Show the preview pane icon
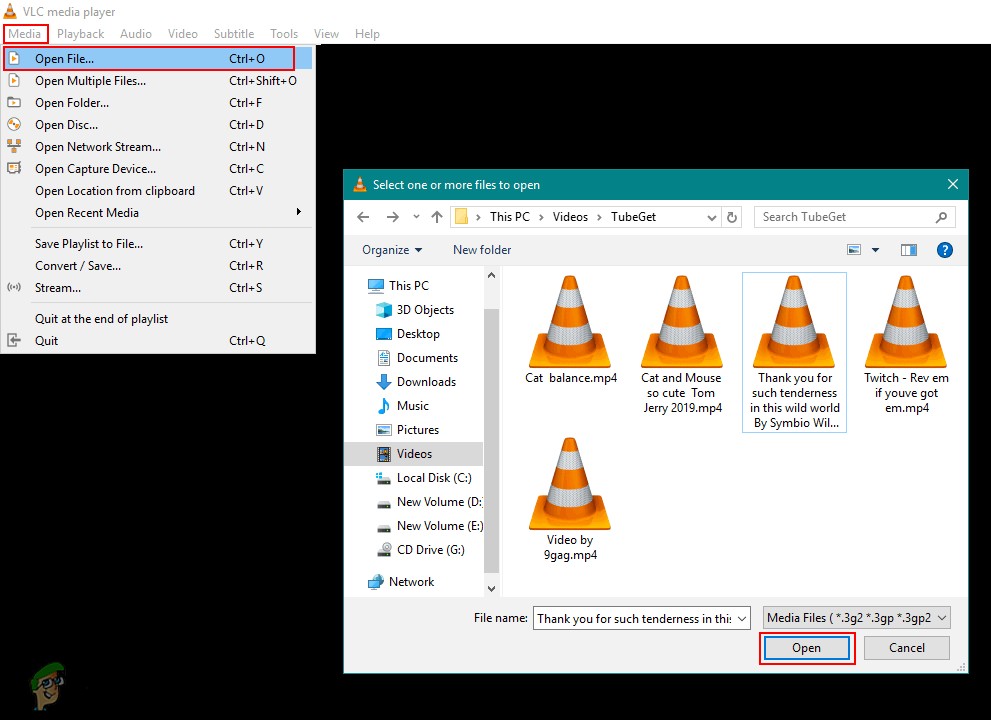This screenshot has width=991, height=720. (908, 250)
